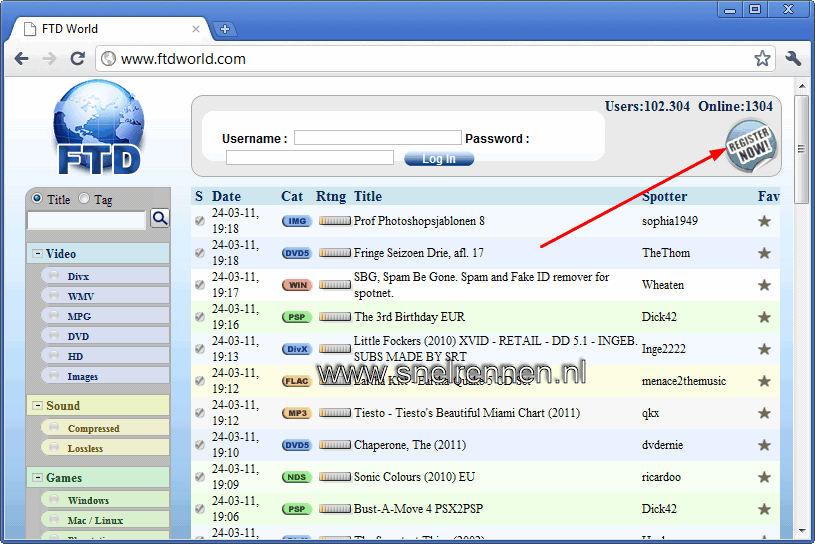The image size is (815, 544).
Task: Sort by the Fav column header
Action: coord(768,196)
